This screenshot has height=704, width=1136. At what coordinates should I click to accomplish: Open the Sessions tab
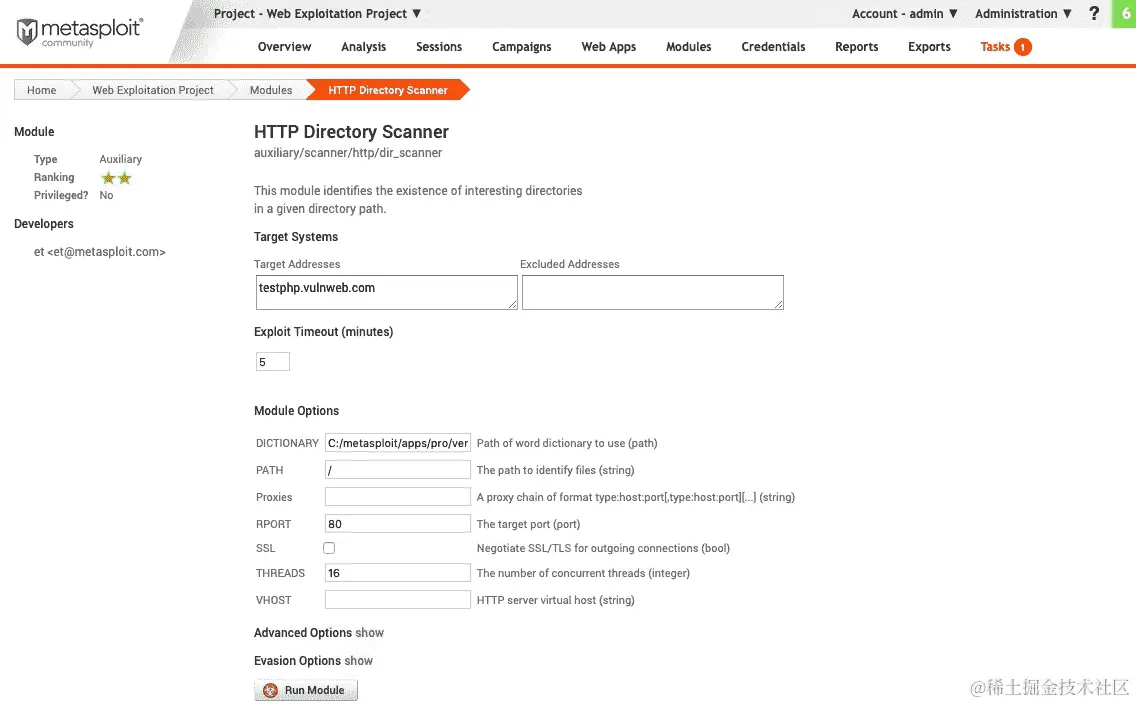click(x=439, y=46)
